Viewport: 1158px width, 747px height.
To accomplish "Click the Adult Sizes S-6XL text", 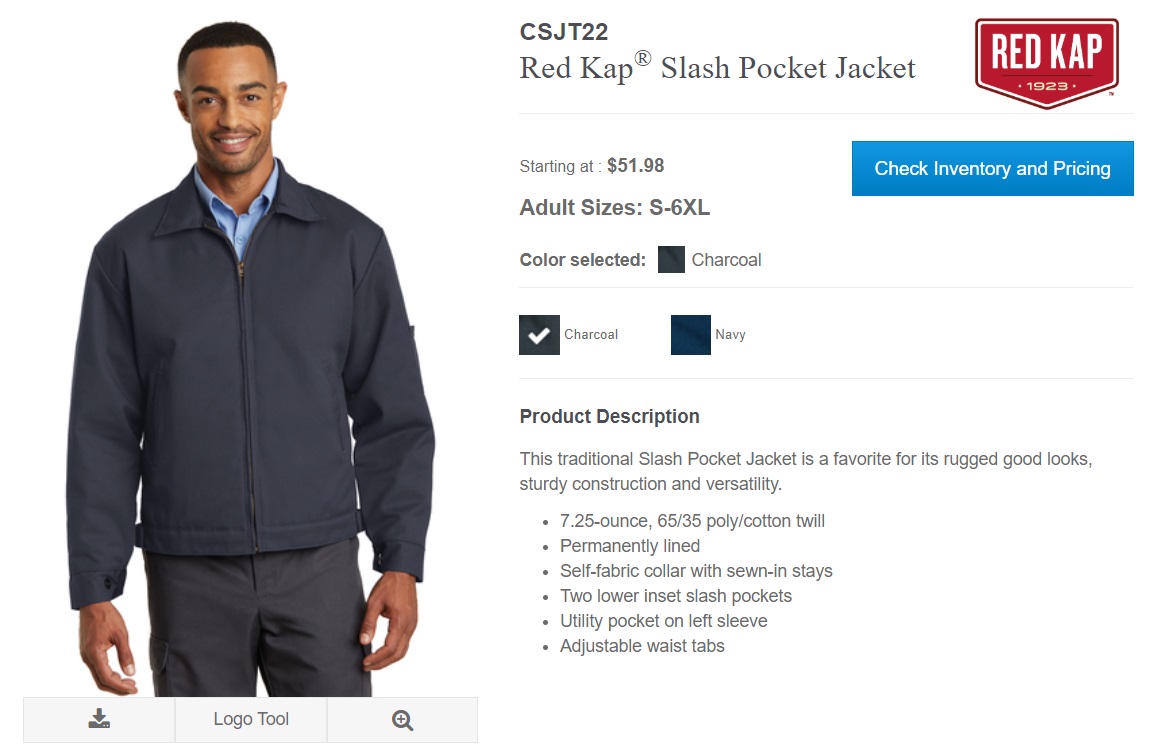I will click(614, 208).
